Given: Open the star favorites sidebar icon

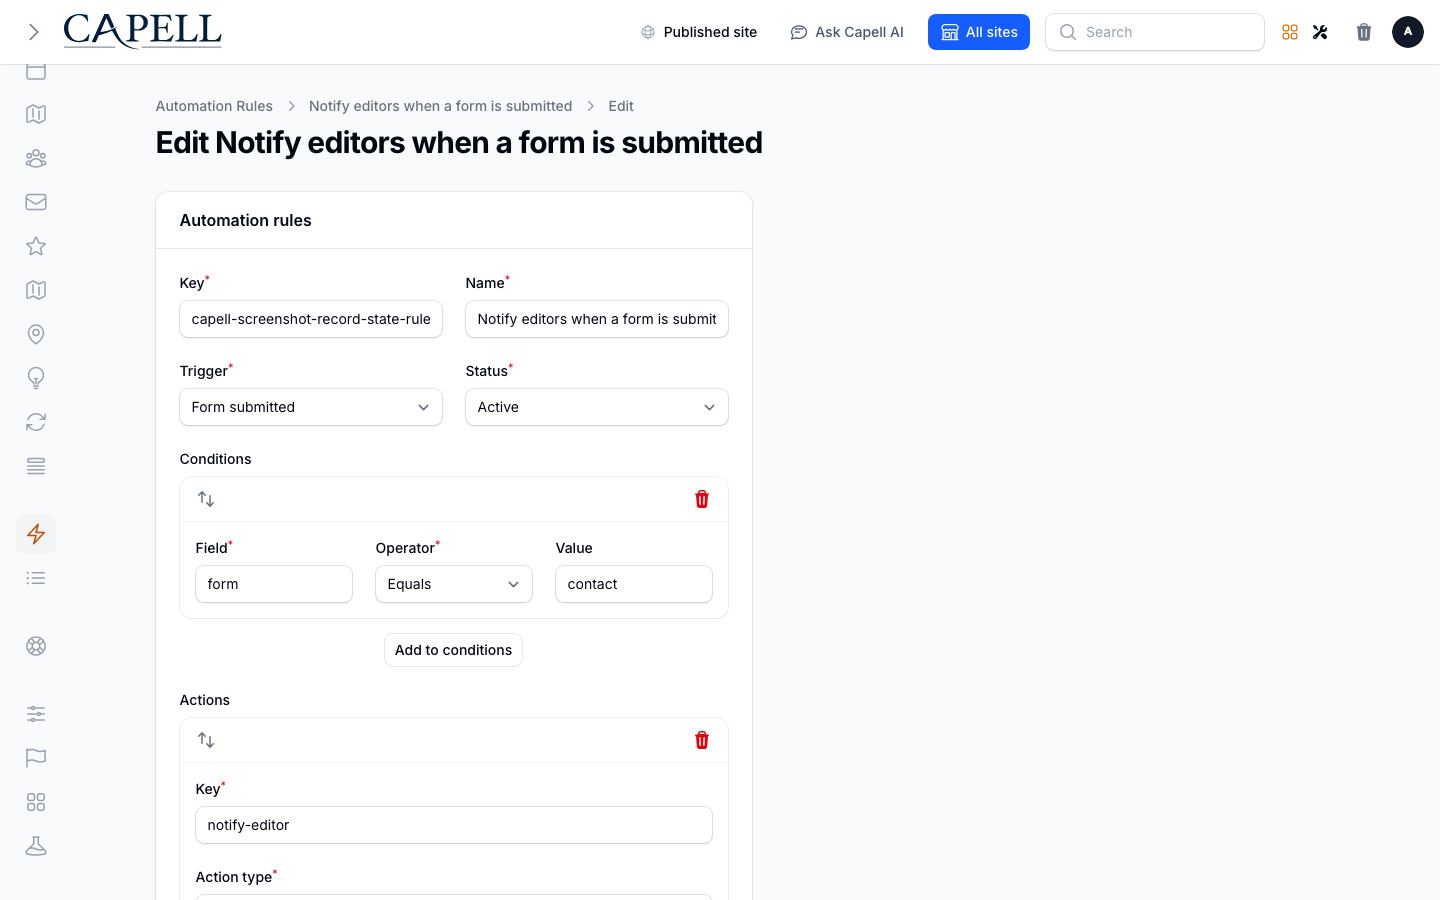Looking at the screenshot, I should (x=36, y=246).
